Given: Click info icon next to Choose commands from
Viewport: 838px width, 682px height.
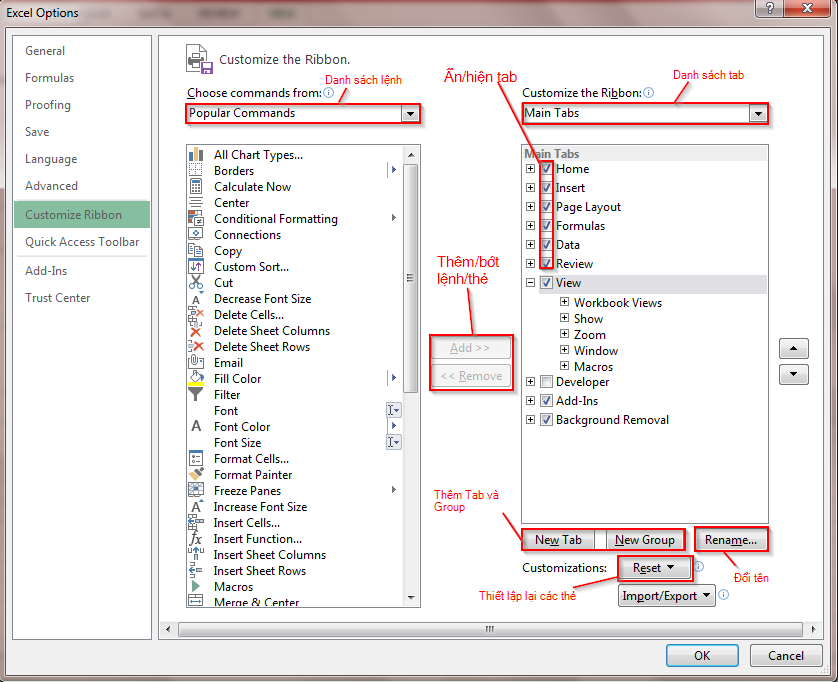Looking at the screenshot, I should pos(329,92).
